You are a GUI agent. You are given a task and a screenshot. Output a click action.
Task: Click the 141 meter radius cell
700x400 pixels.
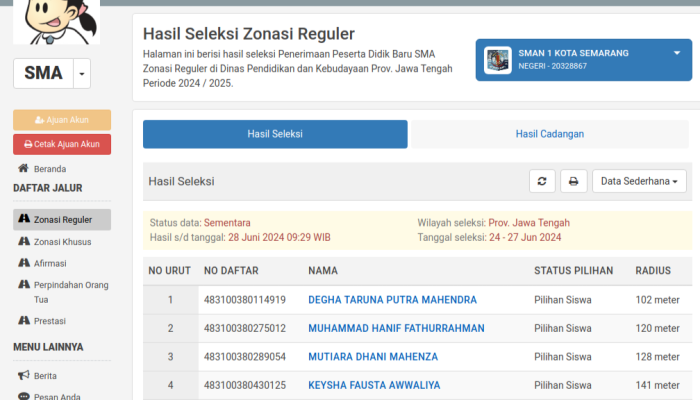pos(658,385)
